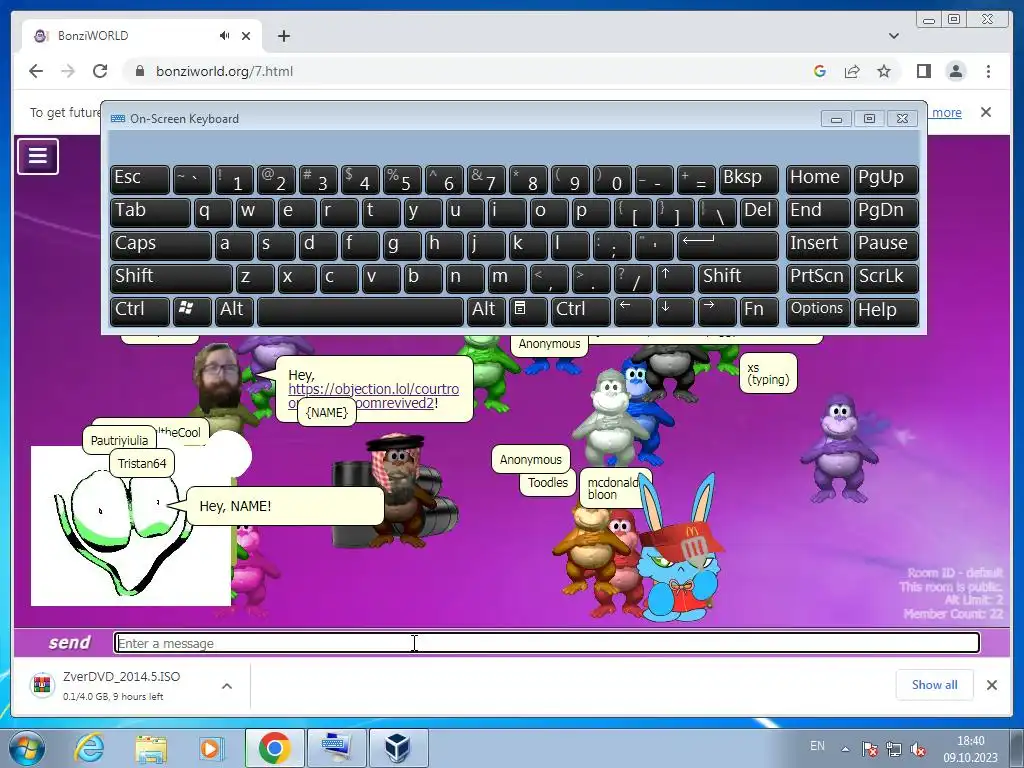Go back to the previous page
The width and height of the screenshot is (1024, 768).
point(36,71)
